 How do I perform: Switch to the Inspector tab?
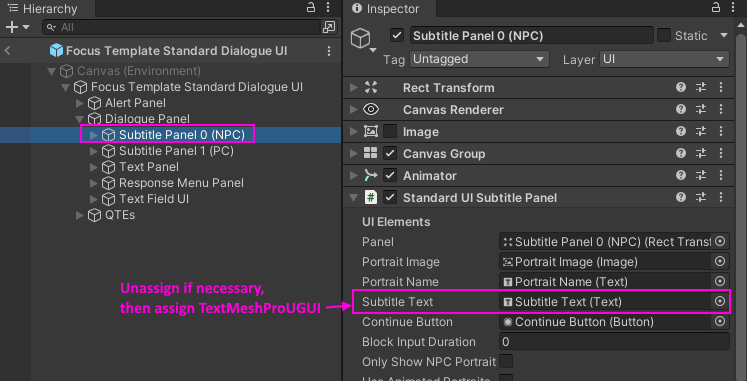click(x=386, y=9)
